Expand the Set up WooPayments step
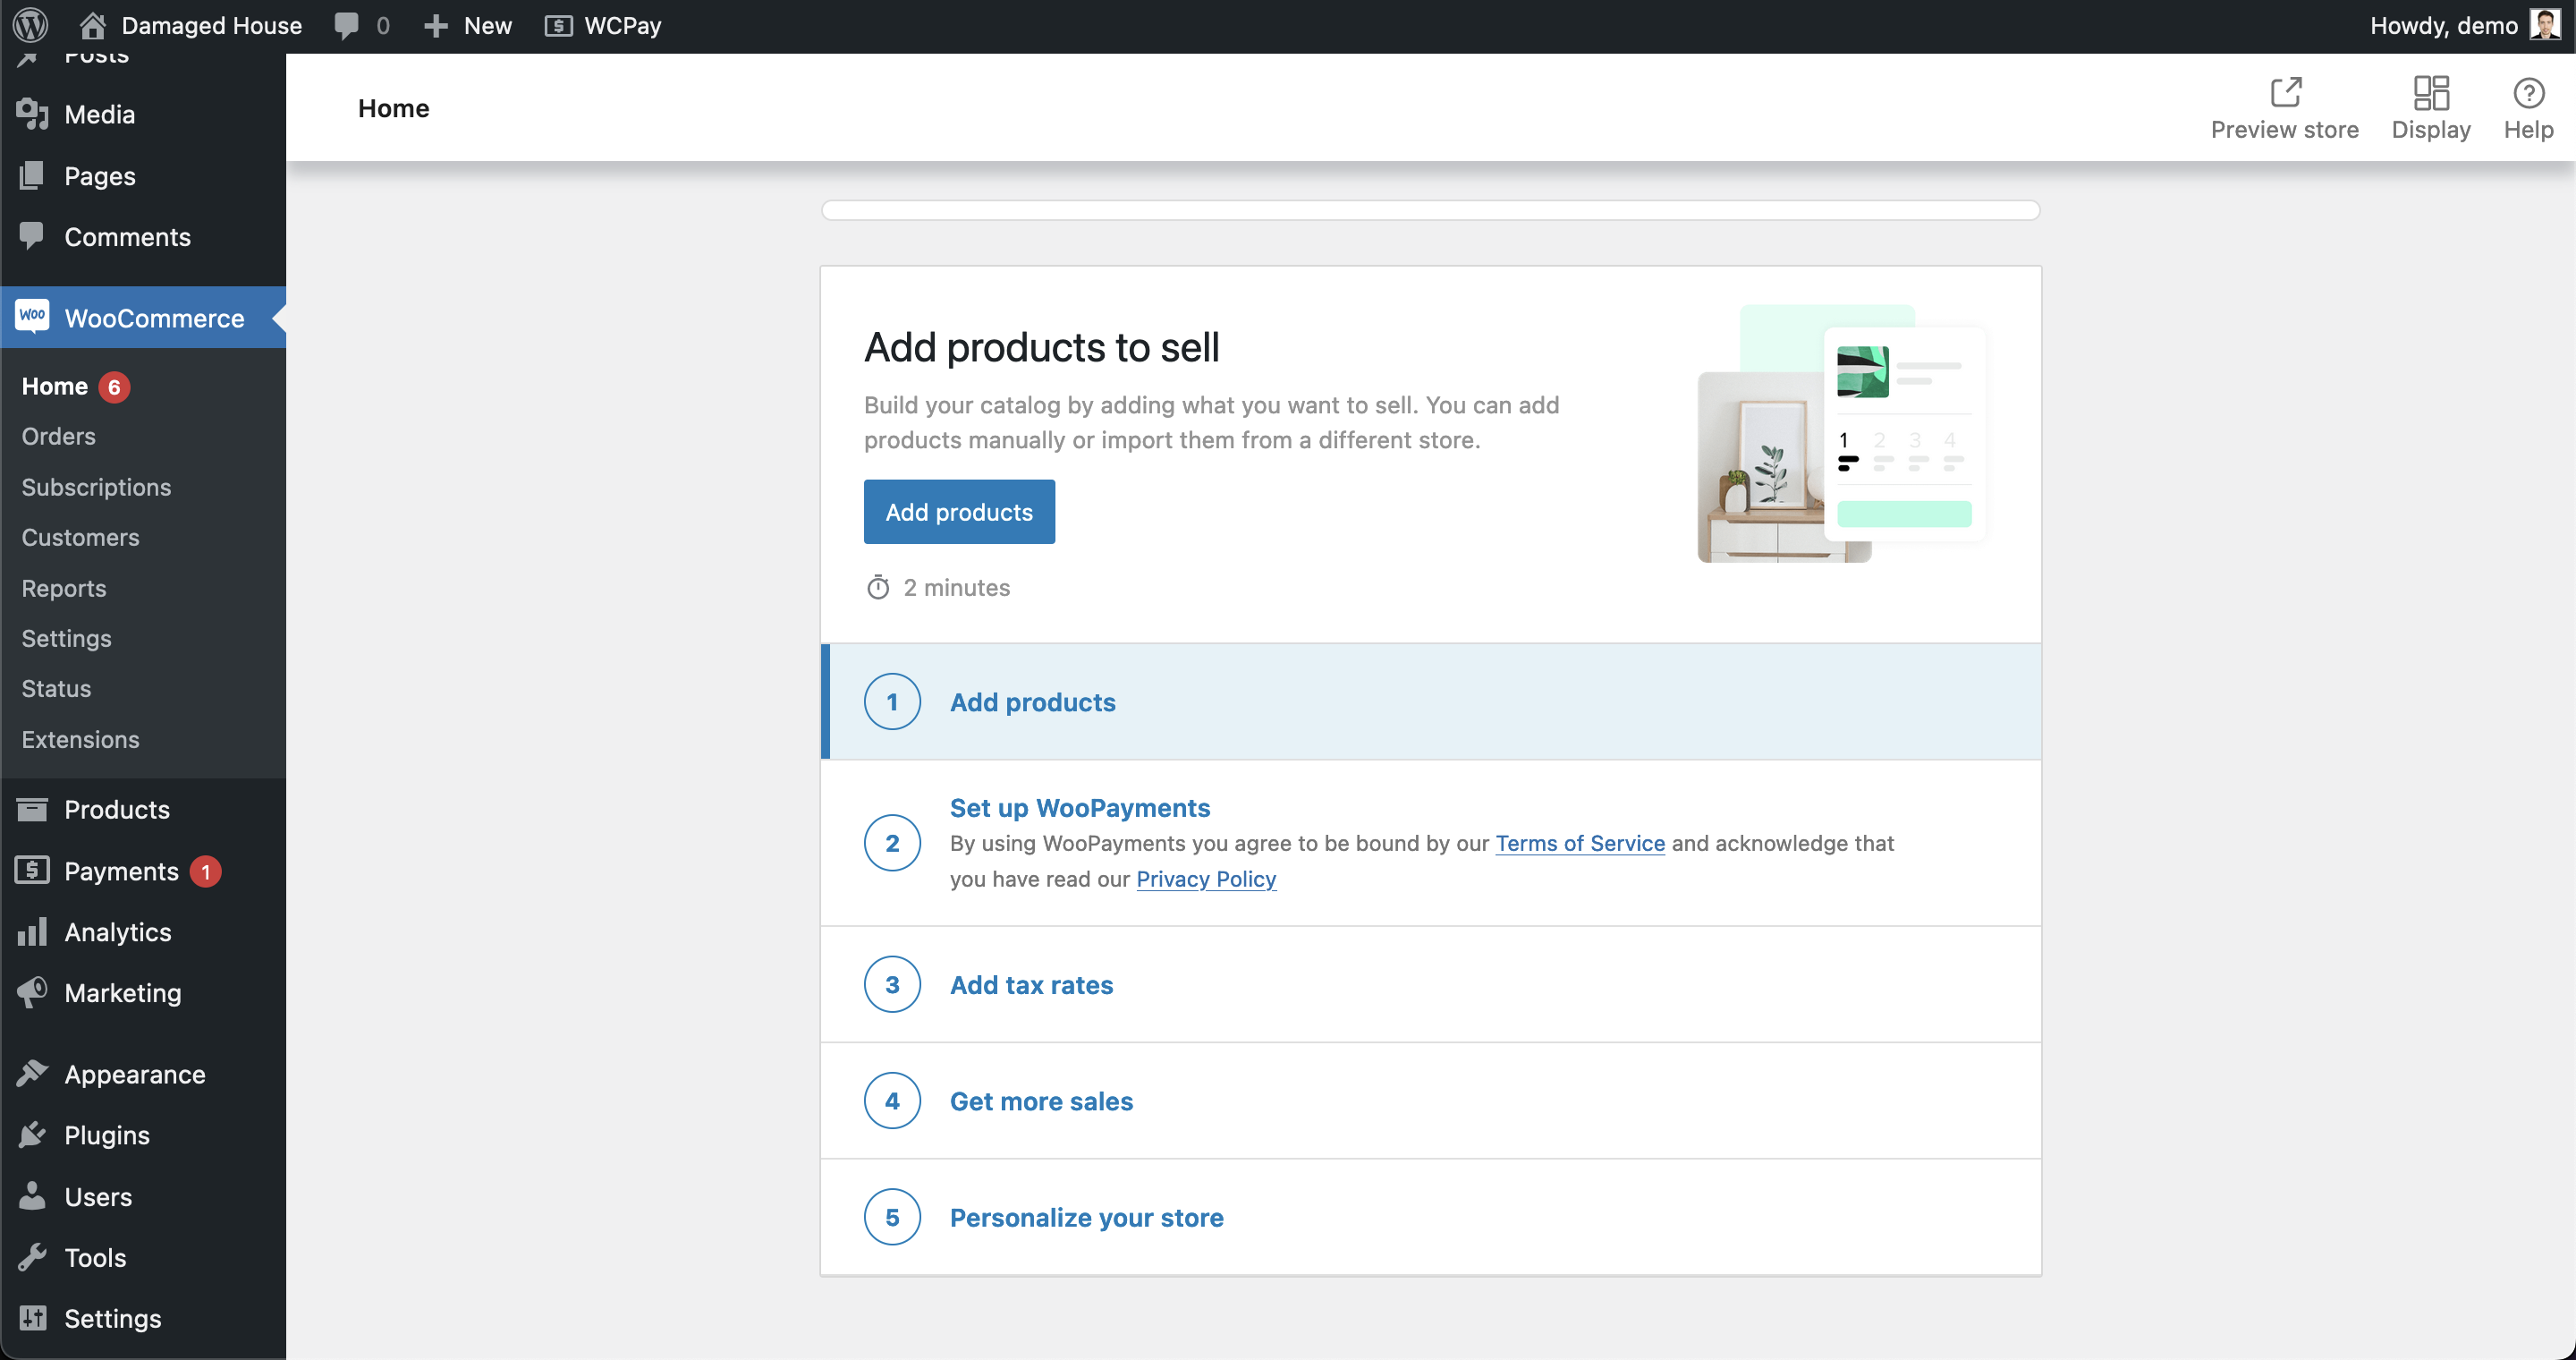The height and width of the screenshot is (1360, 2576). point(1079,807)
